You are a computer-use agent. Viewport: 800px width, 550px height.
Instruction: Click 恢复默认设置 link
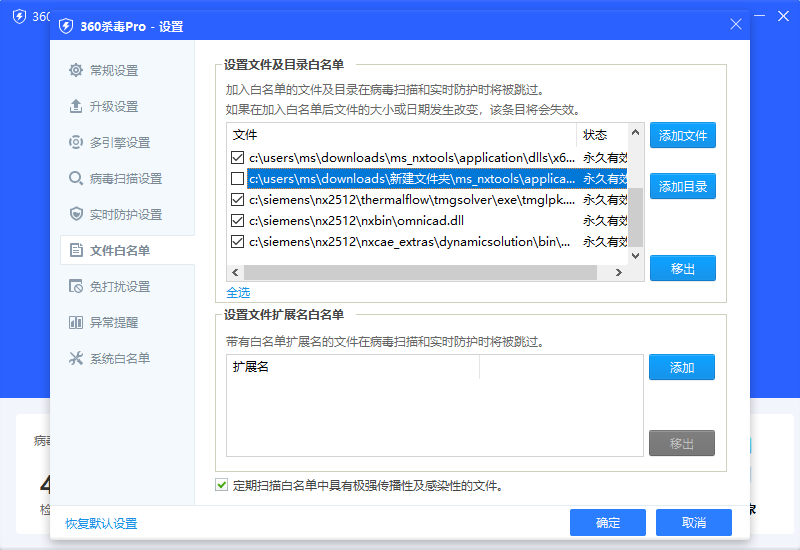101,523
